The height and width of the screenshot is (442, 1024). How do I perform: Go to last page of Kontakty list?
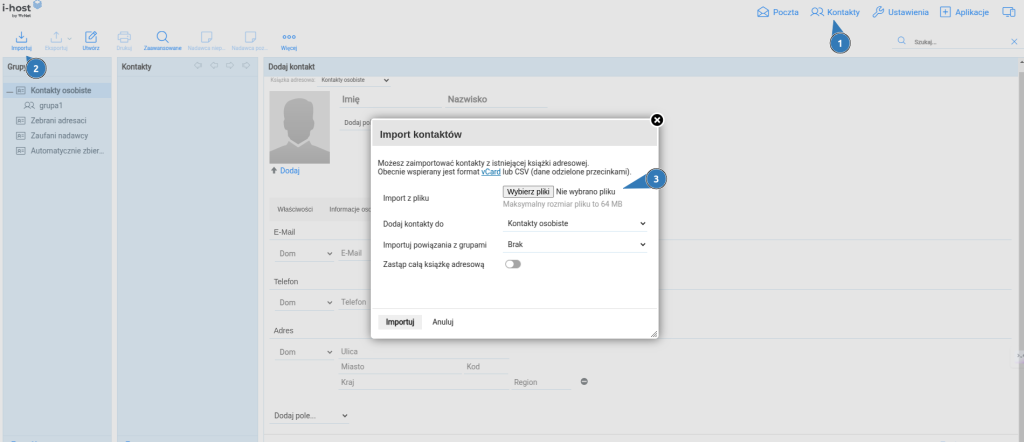(246, 66)
